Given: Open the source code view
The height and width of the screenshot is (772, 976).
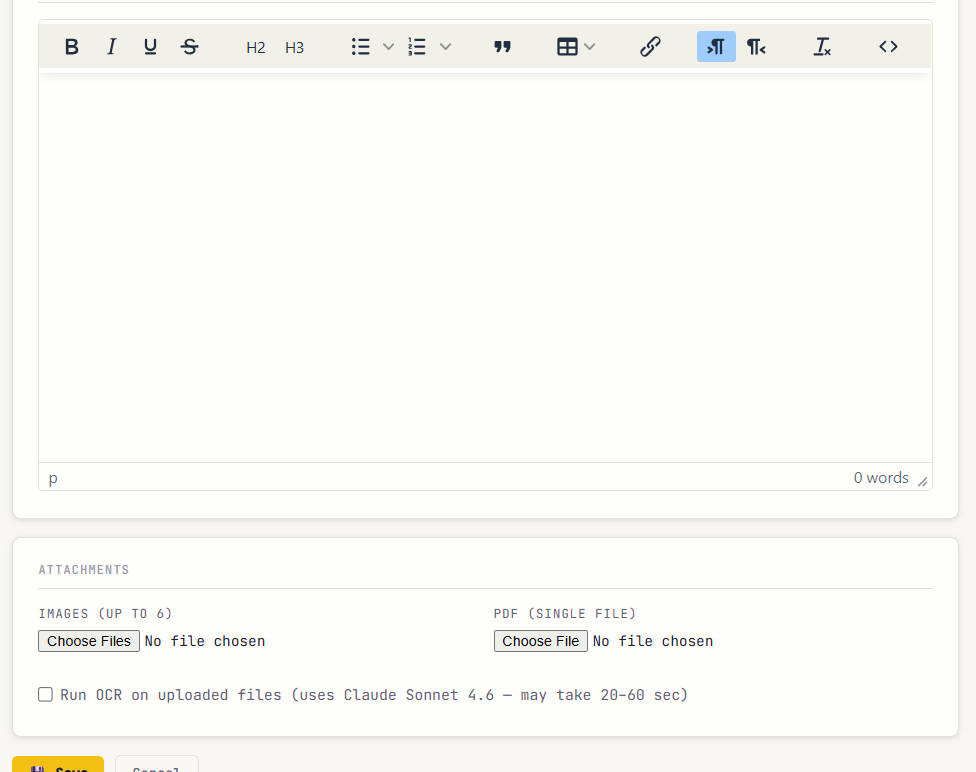Looking at the screenshot, I should [888, 47].
